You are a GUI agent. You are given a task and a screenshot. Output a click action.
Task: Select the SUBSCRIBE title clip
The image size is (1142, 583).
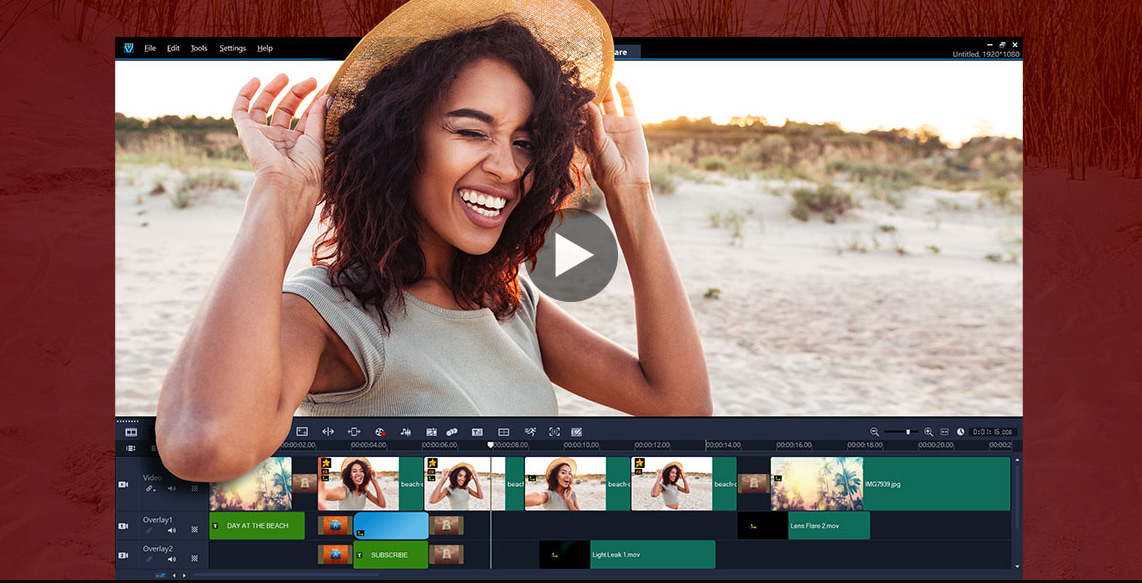pos(390,555)
